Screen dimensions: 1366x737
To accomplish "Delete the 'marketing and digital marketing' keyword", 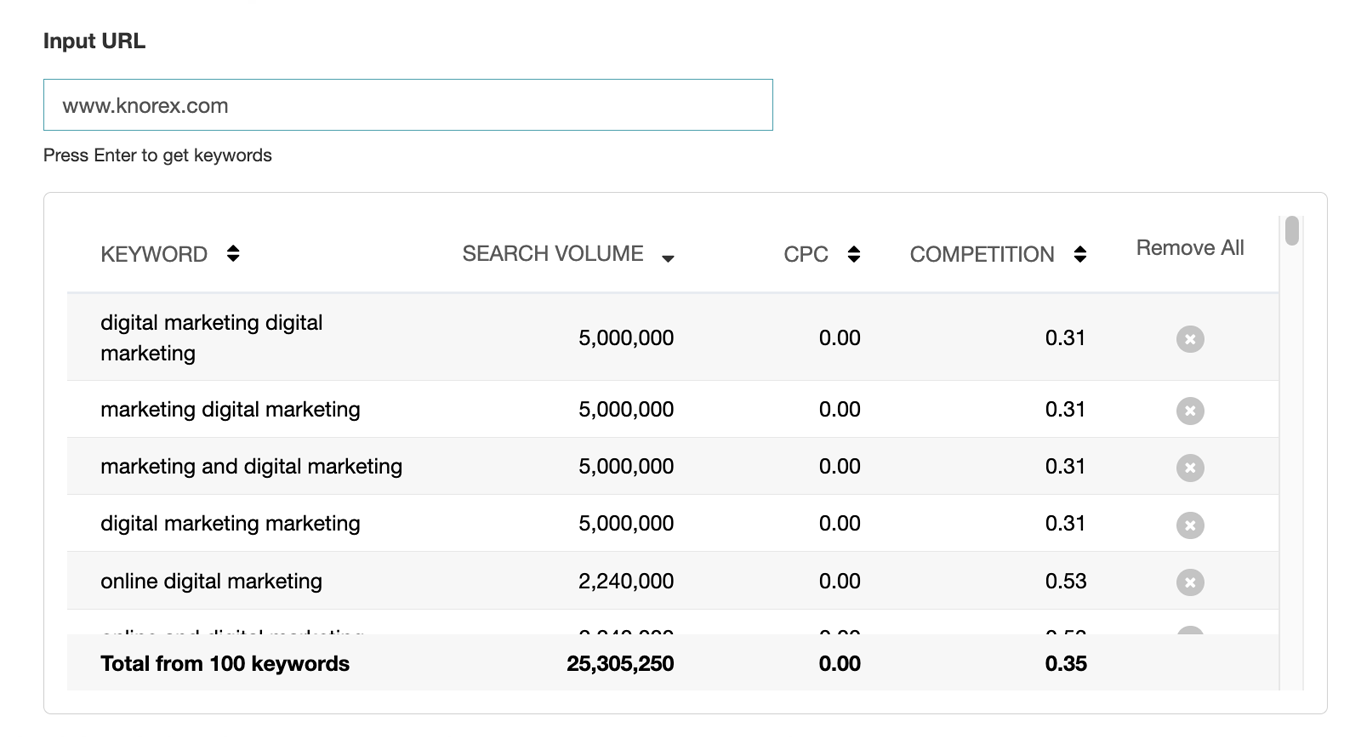I will (x=1189, y=467).
